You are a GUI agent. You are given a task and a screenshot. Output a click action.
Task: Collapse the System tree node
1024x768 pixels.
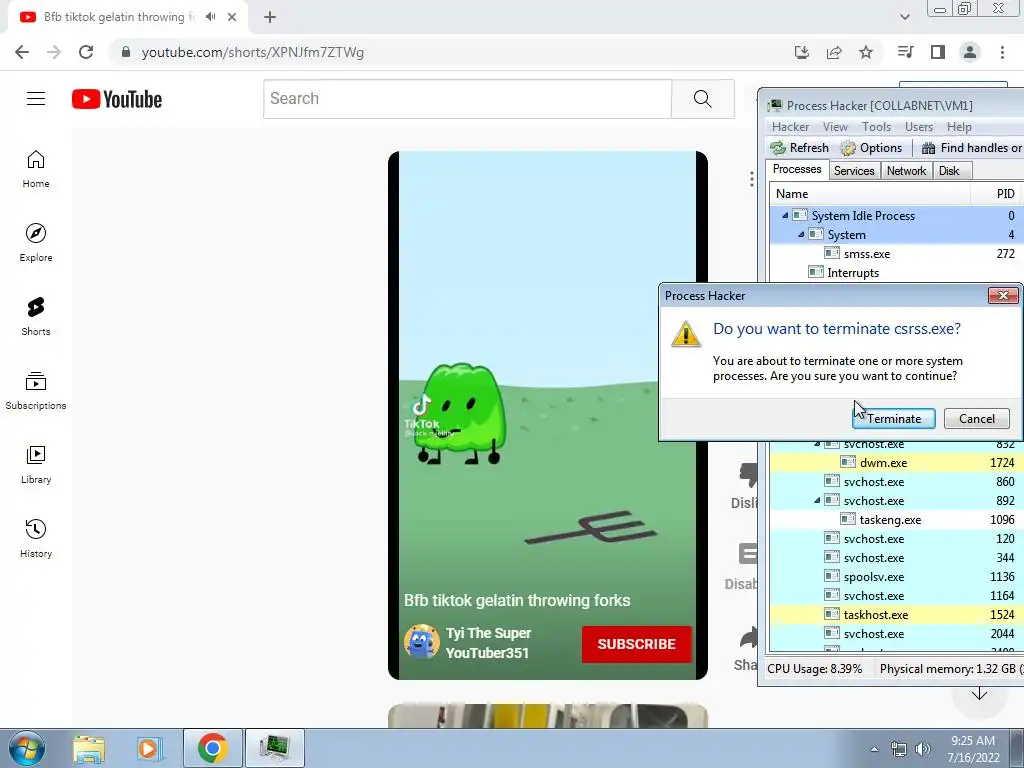click(x=801, y=234)
